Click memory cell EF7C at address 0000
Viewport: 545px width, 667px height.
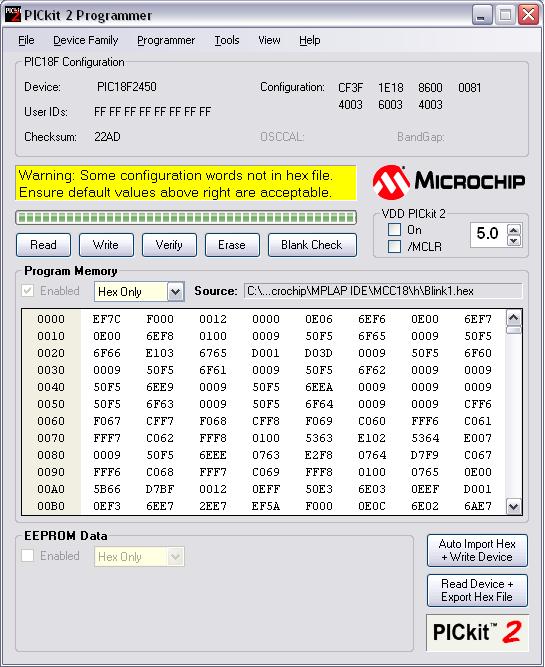pyautogui.click(x=107, y=319)
